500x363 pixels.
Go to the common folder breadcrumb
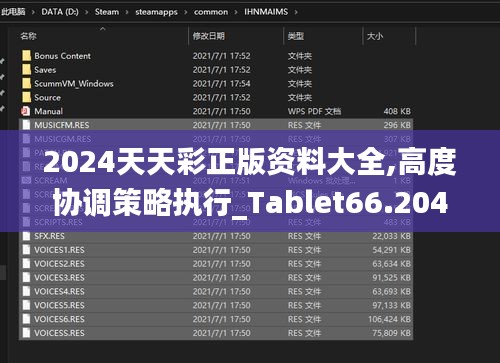point(211,12)
